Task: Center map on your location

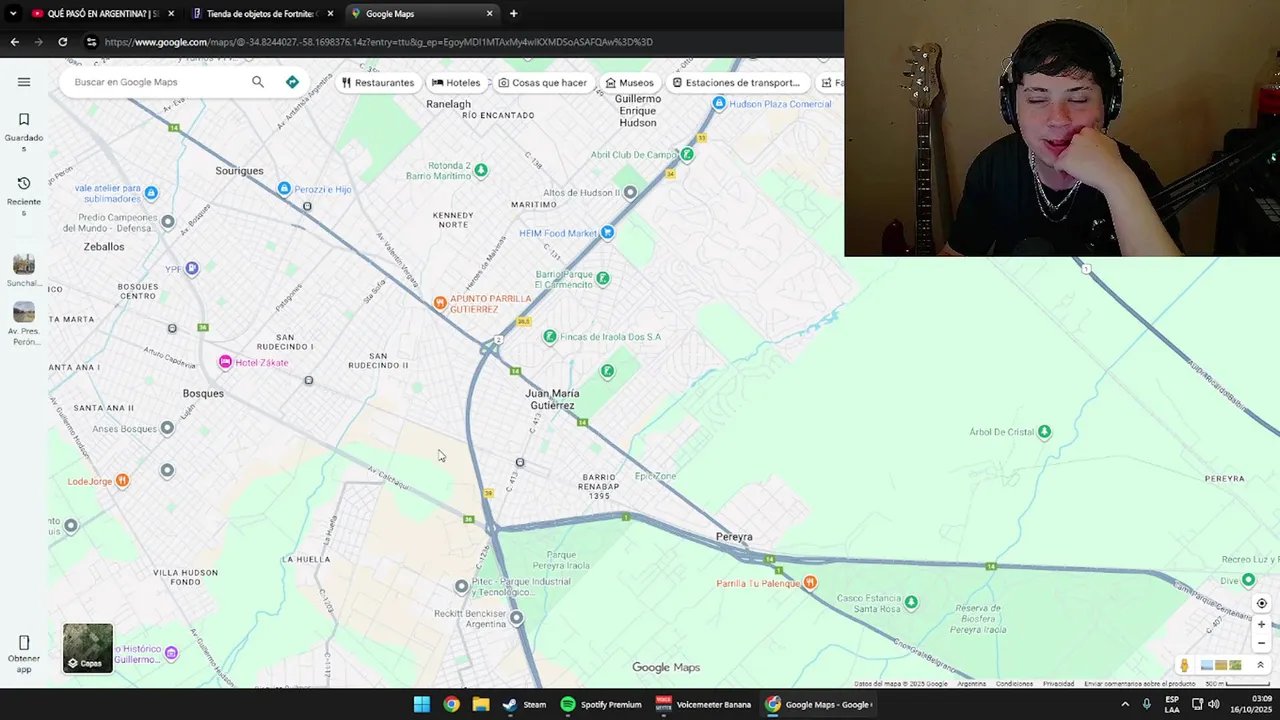Action: 1261,603
